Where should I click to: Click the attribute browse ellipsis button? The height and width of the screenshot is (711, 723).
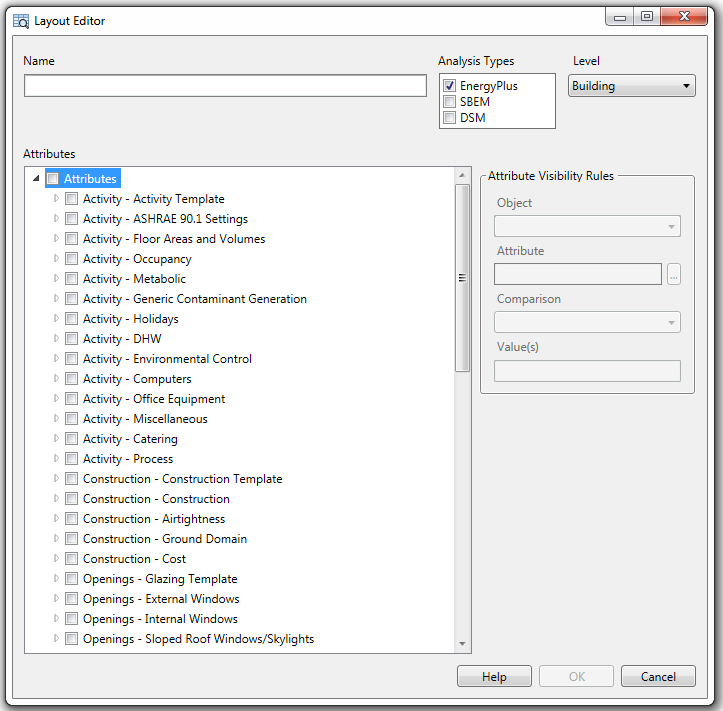[x=674, y=274]
